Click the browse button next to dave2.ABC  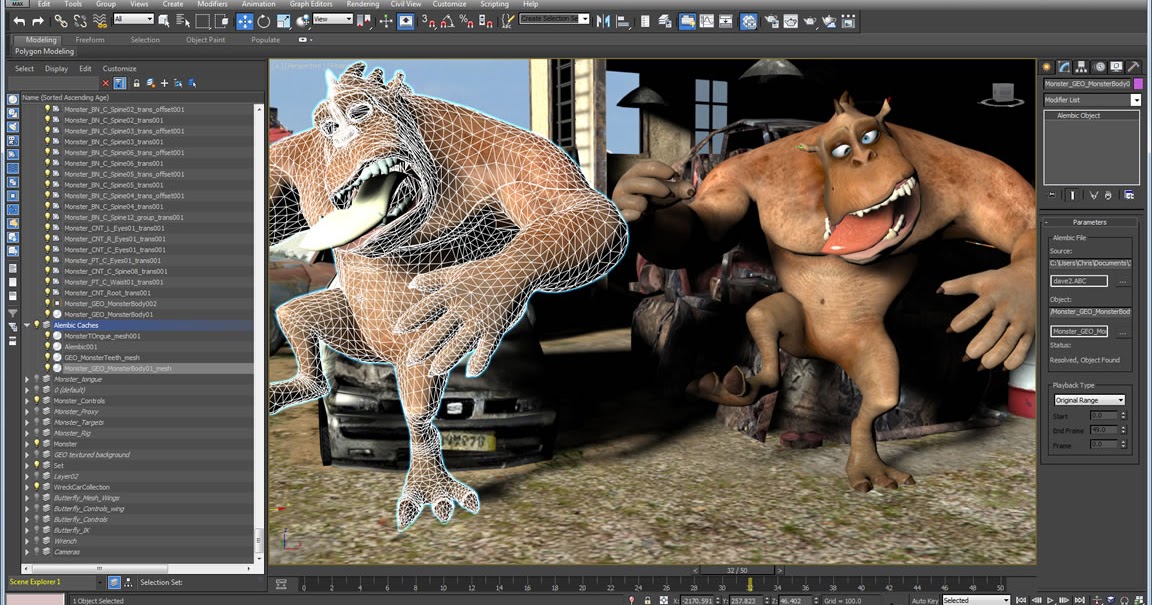pyautogui.click(x=1123, y=281)
